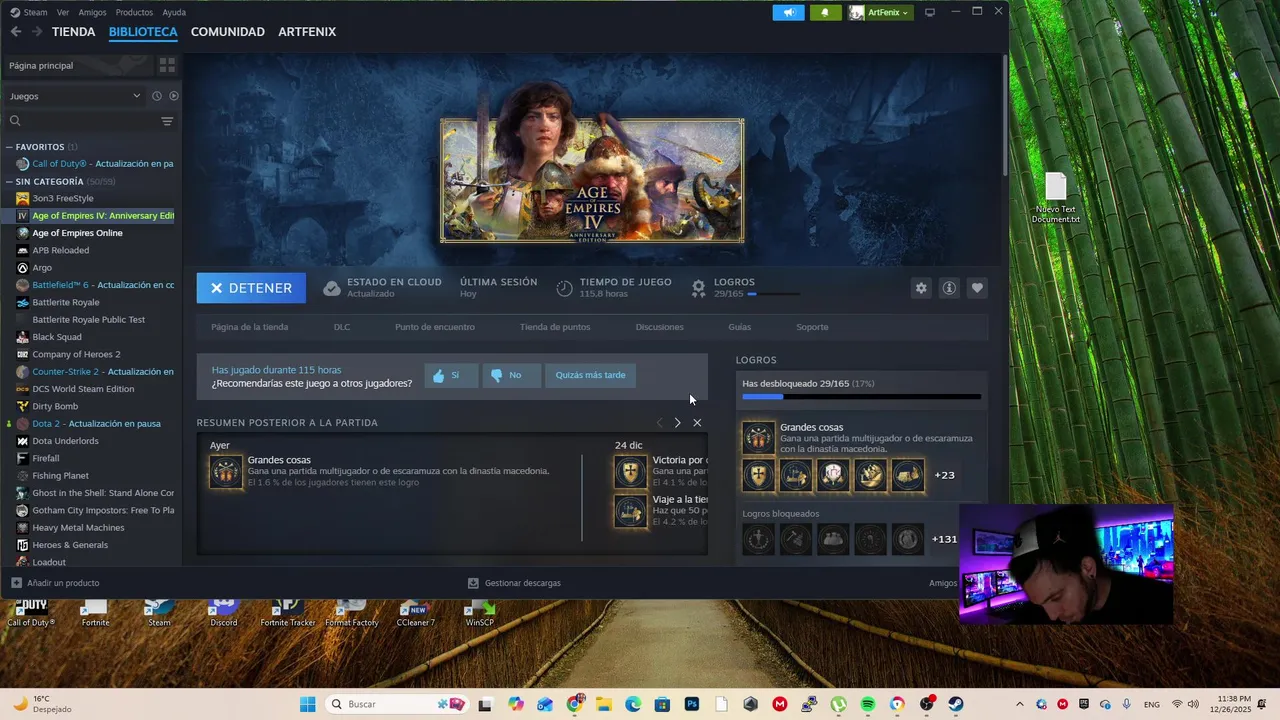
Task: Open Windows Start menu
Action: pos(307,704)
